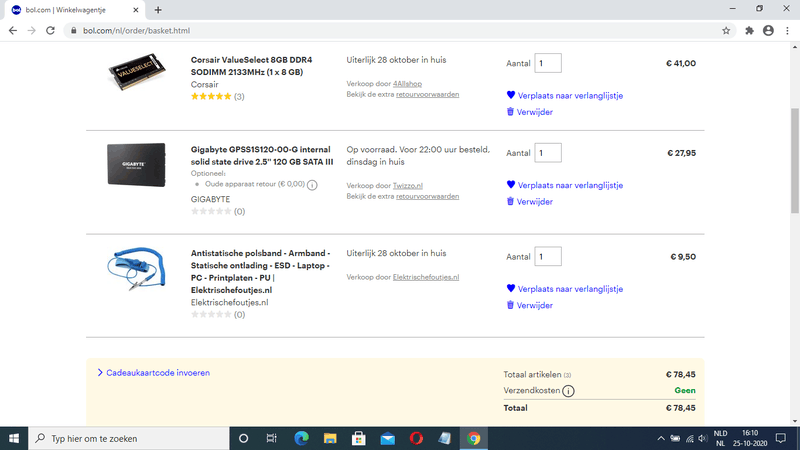Show info about Verzendkosten
This screenshot has height=450, width=800.
tap(568, 391)
